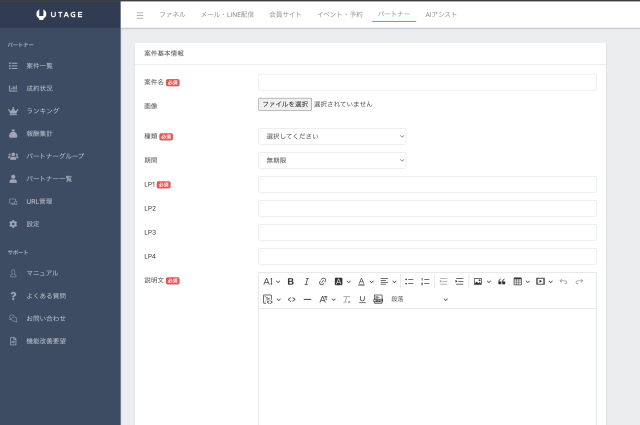This screenshot has height=425, width=640.
Task: Apply italic formatting in the editor
Action: pos(307,282)
